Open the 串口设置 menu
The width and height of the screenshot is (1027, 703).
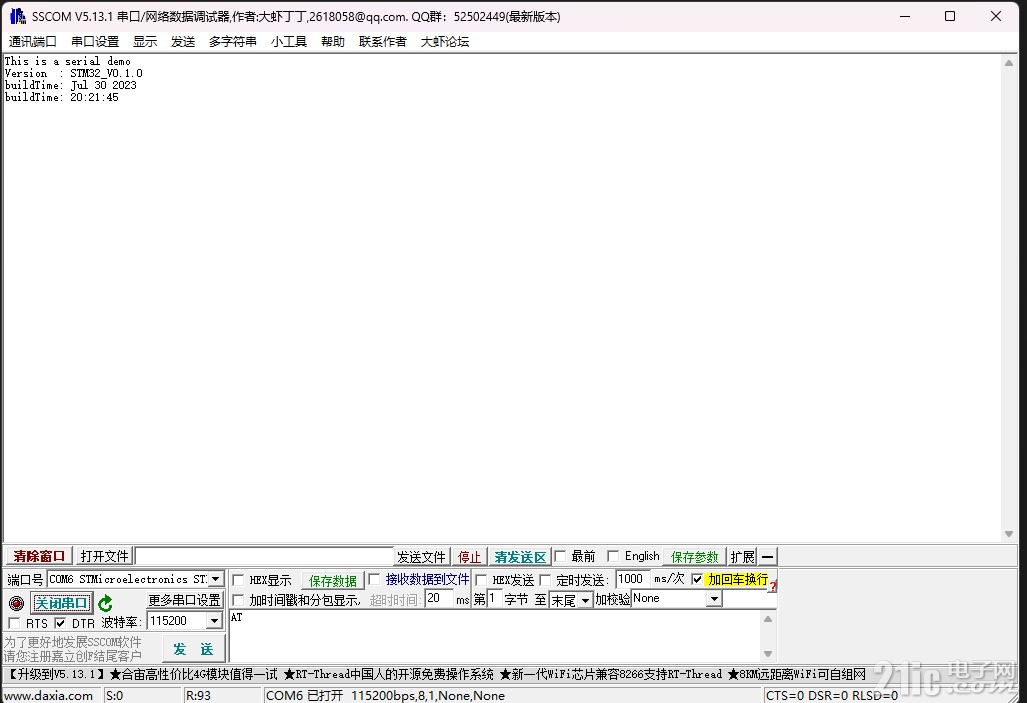[95, 41]
